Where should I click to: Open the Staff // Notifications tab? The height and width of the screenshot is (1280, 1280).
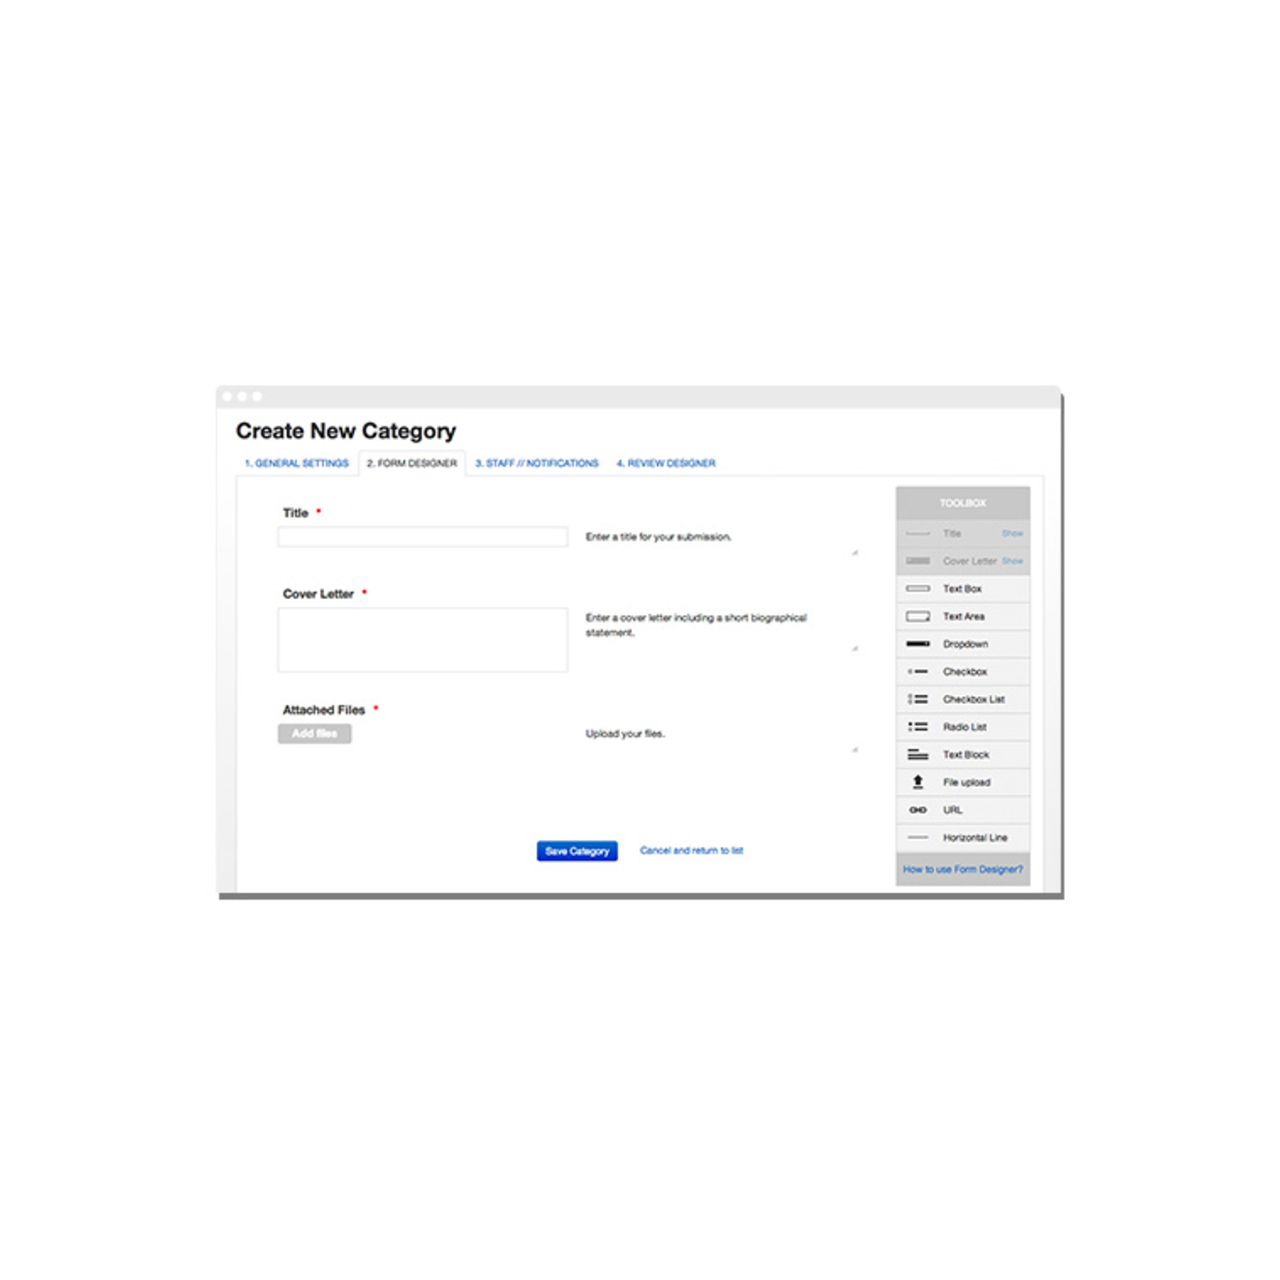(537, 463)
